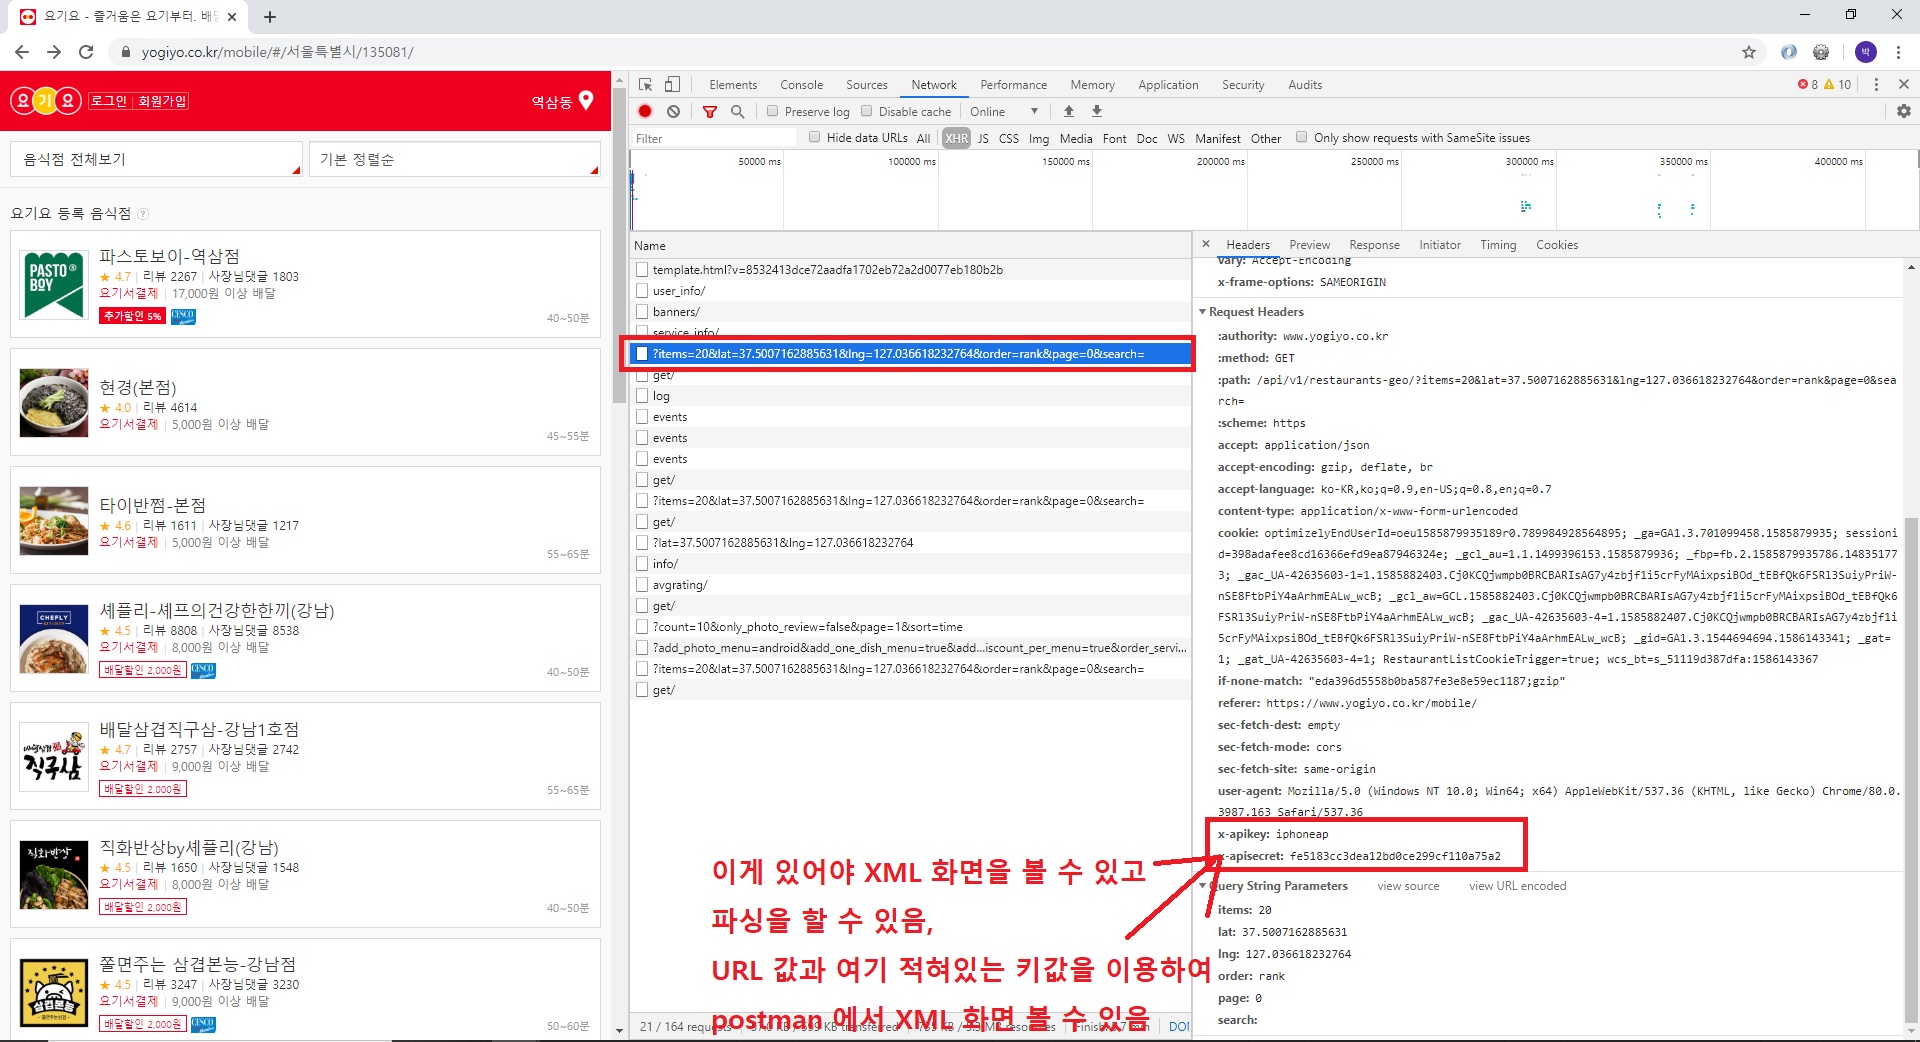Viewport: 1920px width, 1042px height.
Task: Open the Sources tab
Action: (x=867, y=85)
